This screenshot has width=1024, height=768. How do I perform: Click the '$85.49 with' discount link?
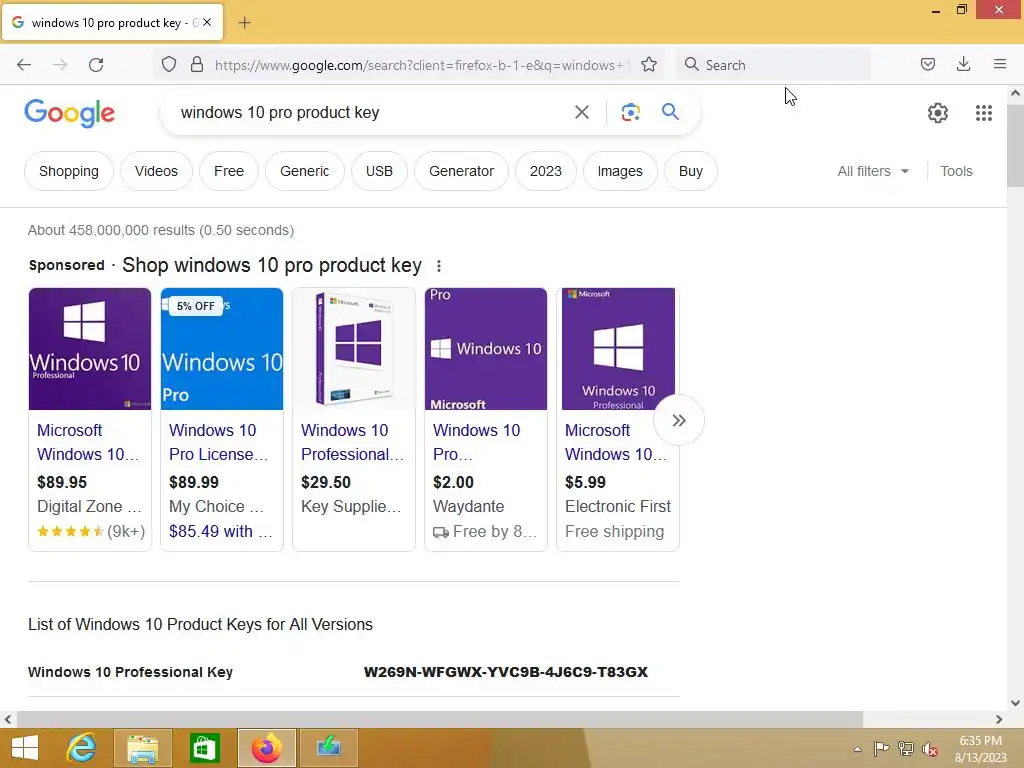(x=220, y=532)
